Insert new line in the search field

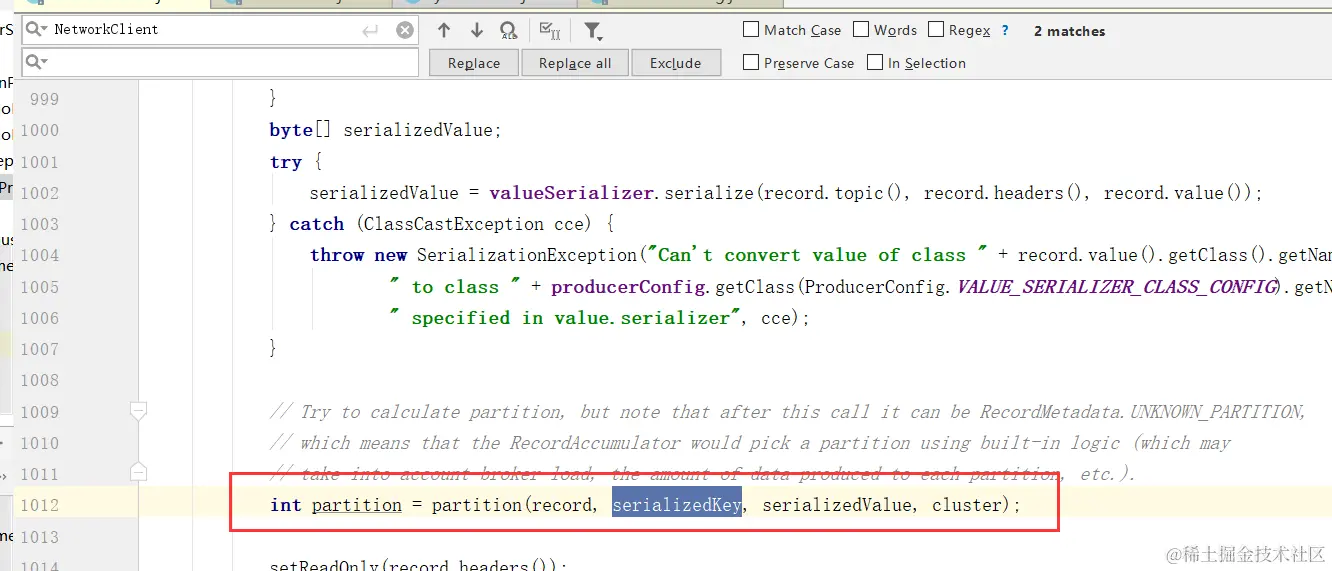pyautogui.click(x=371, y=31)
